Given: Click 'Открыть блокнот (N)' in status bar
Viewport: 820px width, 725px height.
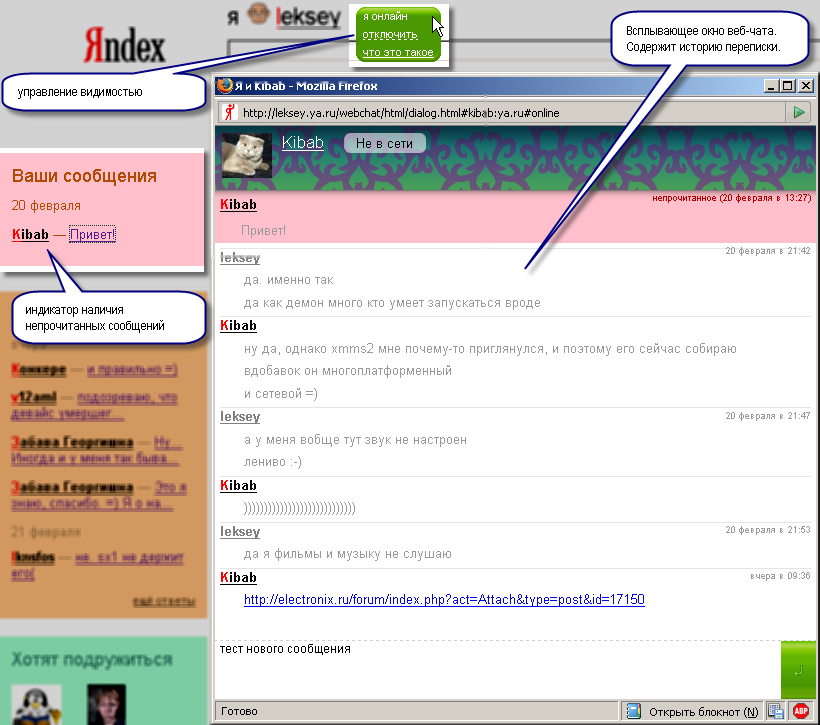Looking at the screenshot, I should [x=703, y=711].
